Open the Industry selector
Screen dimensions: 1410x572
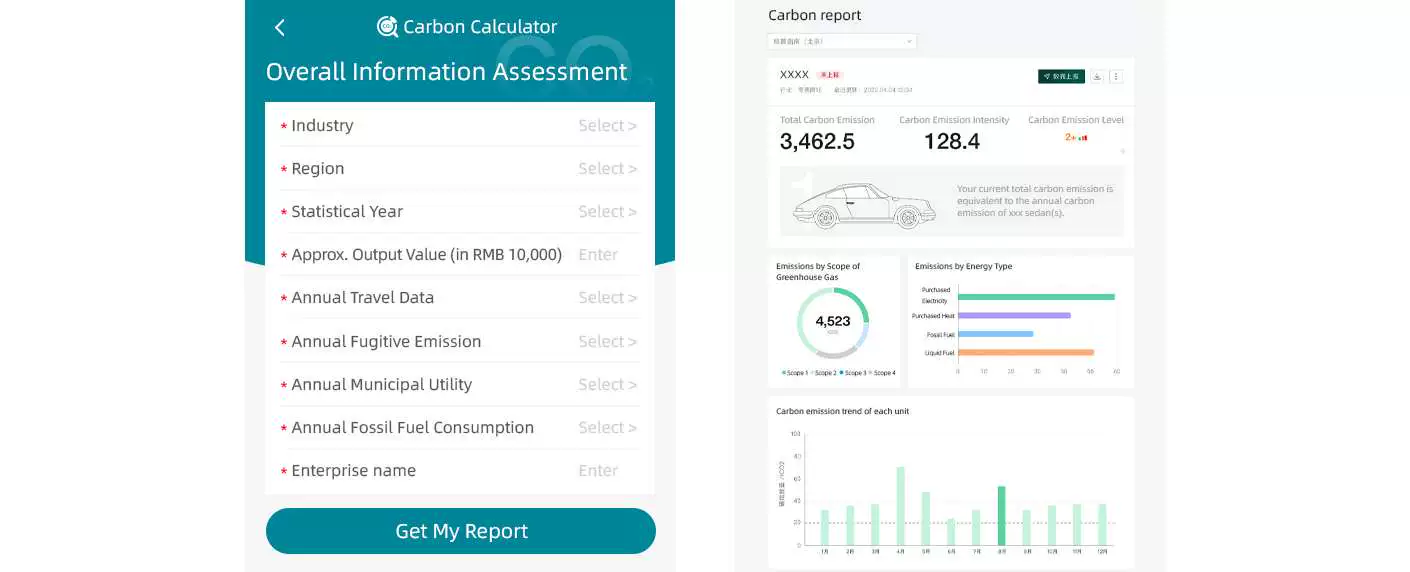coord(460,126)
